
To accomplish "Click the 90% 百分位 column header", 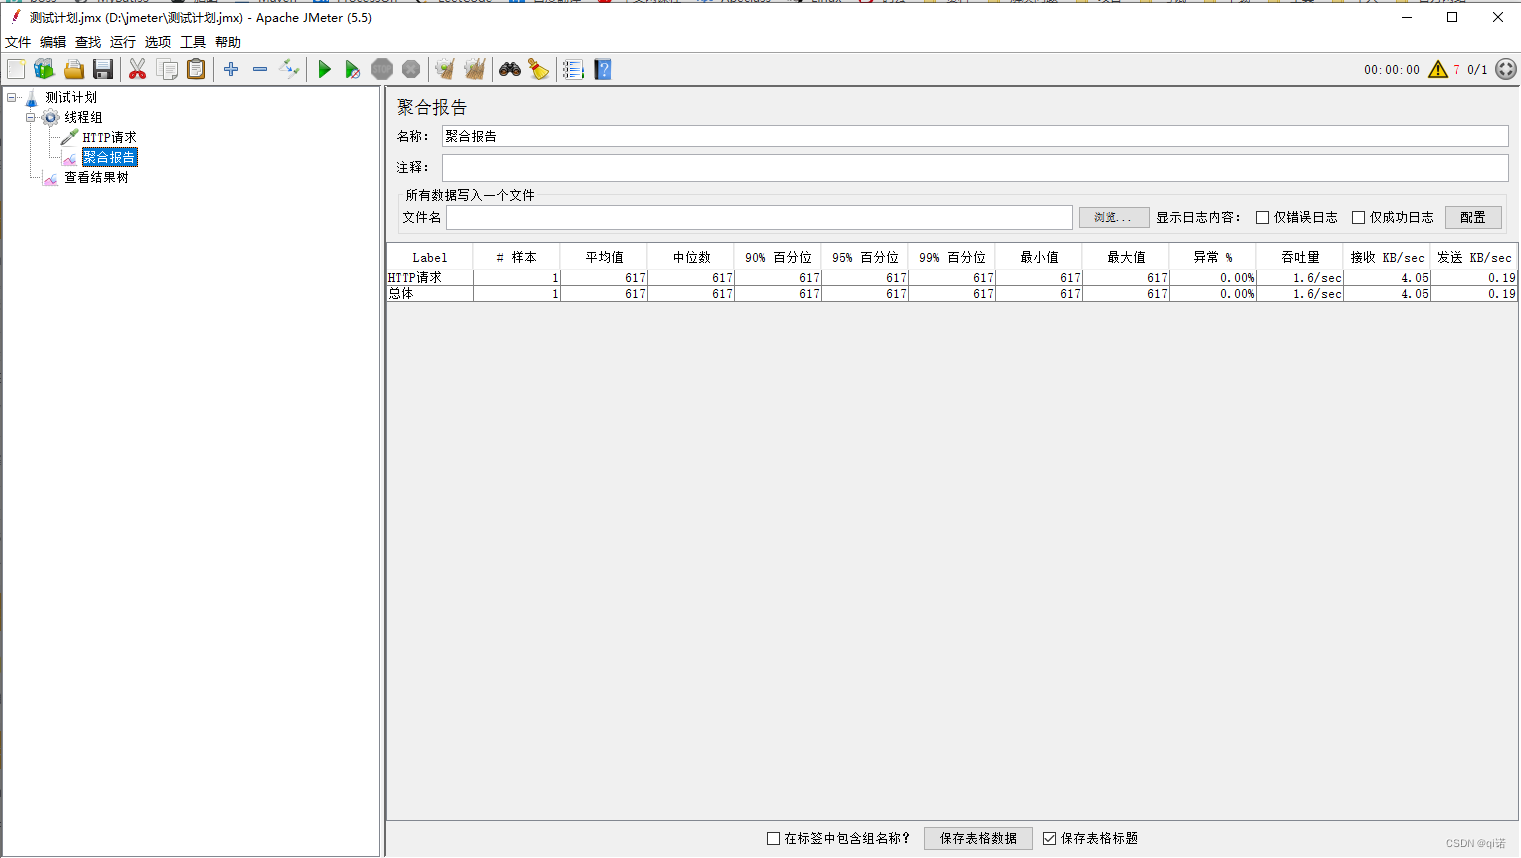I will (778, 257).
